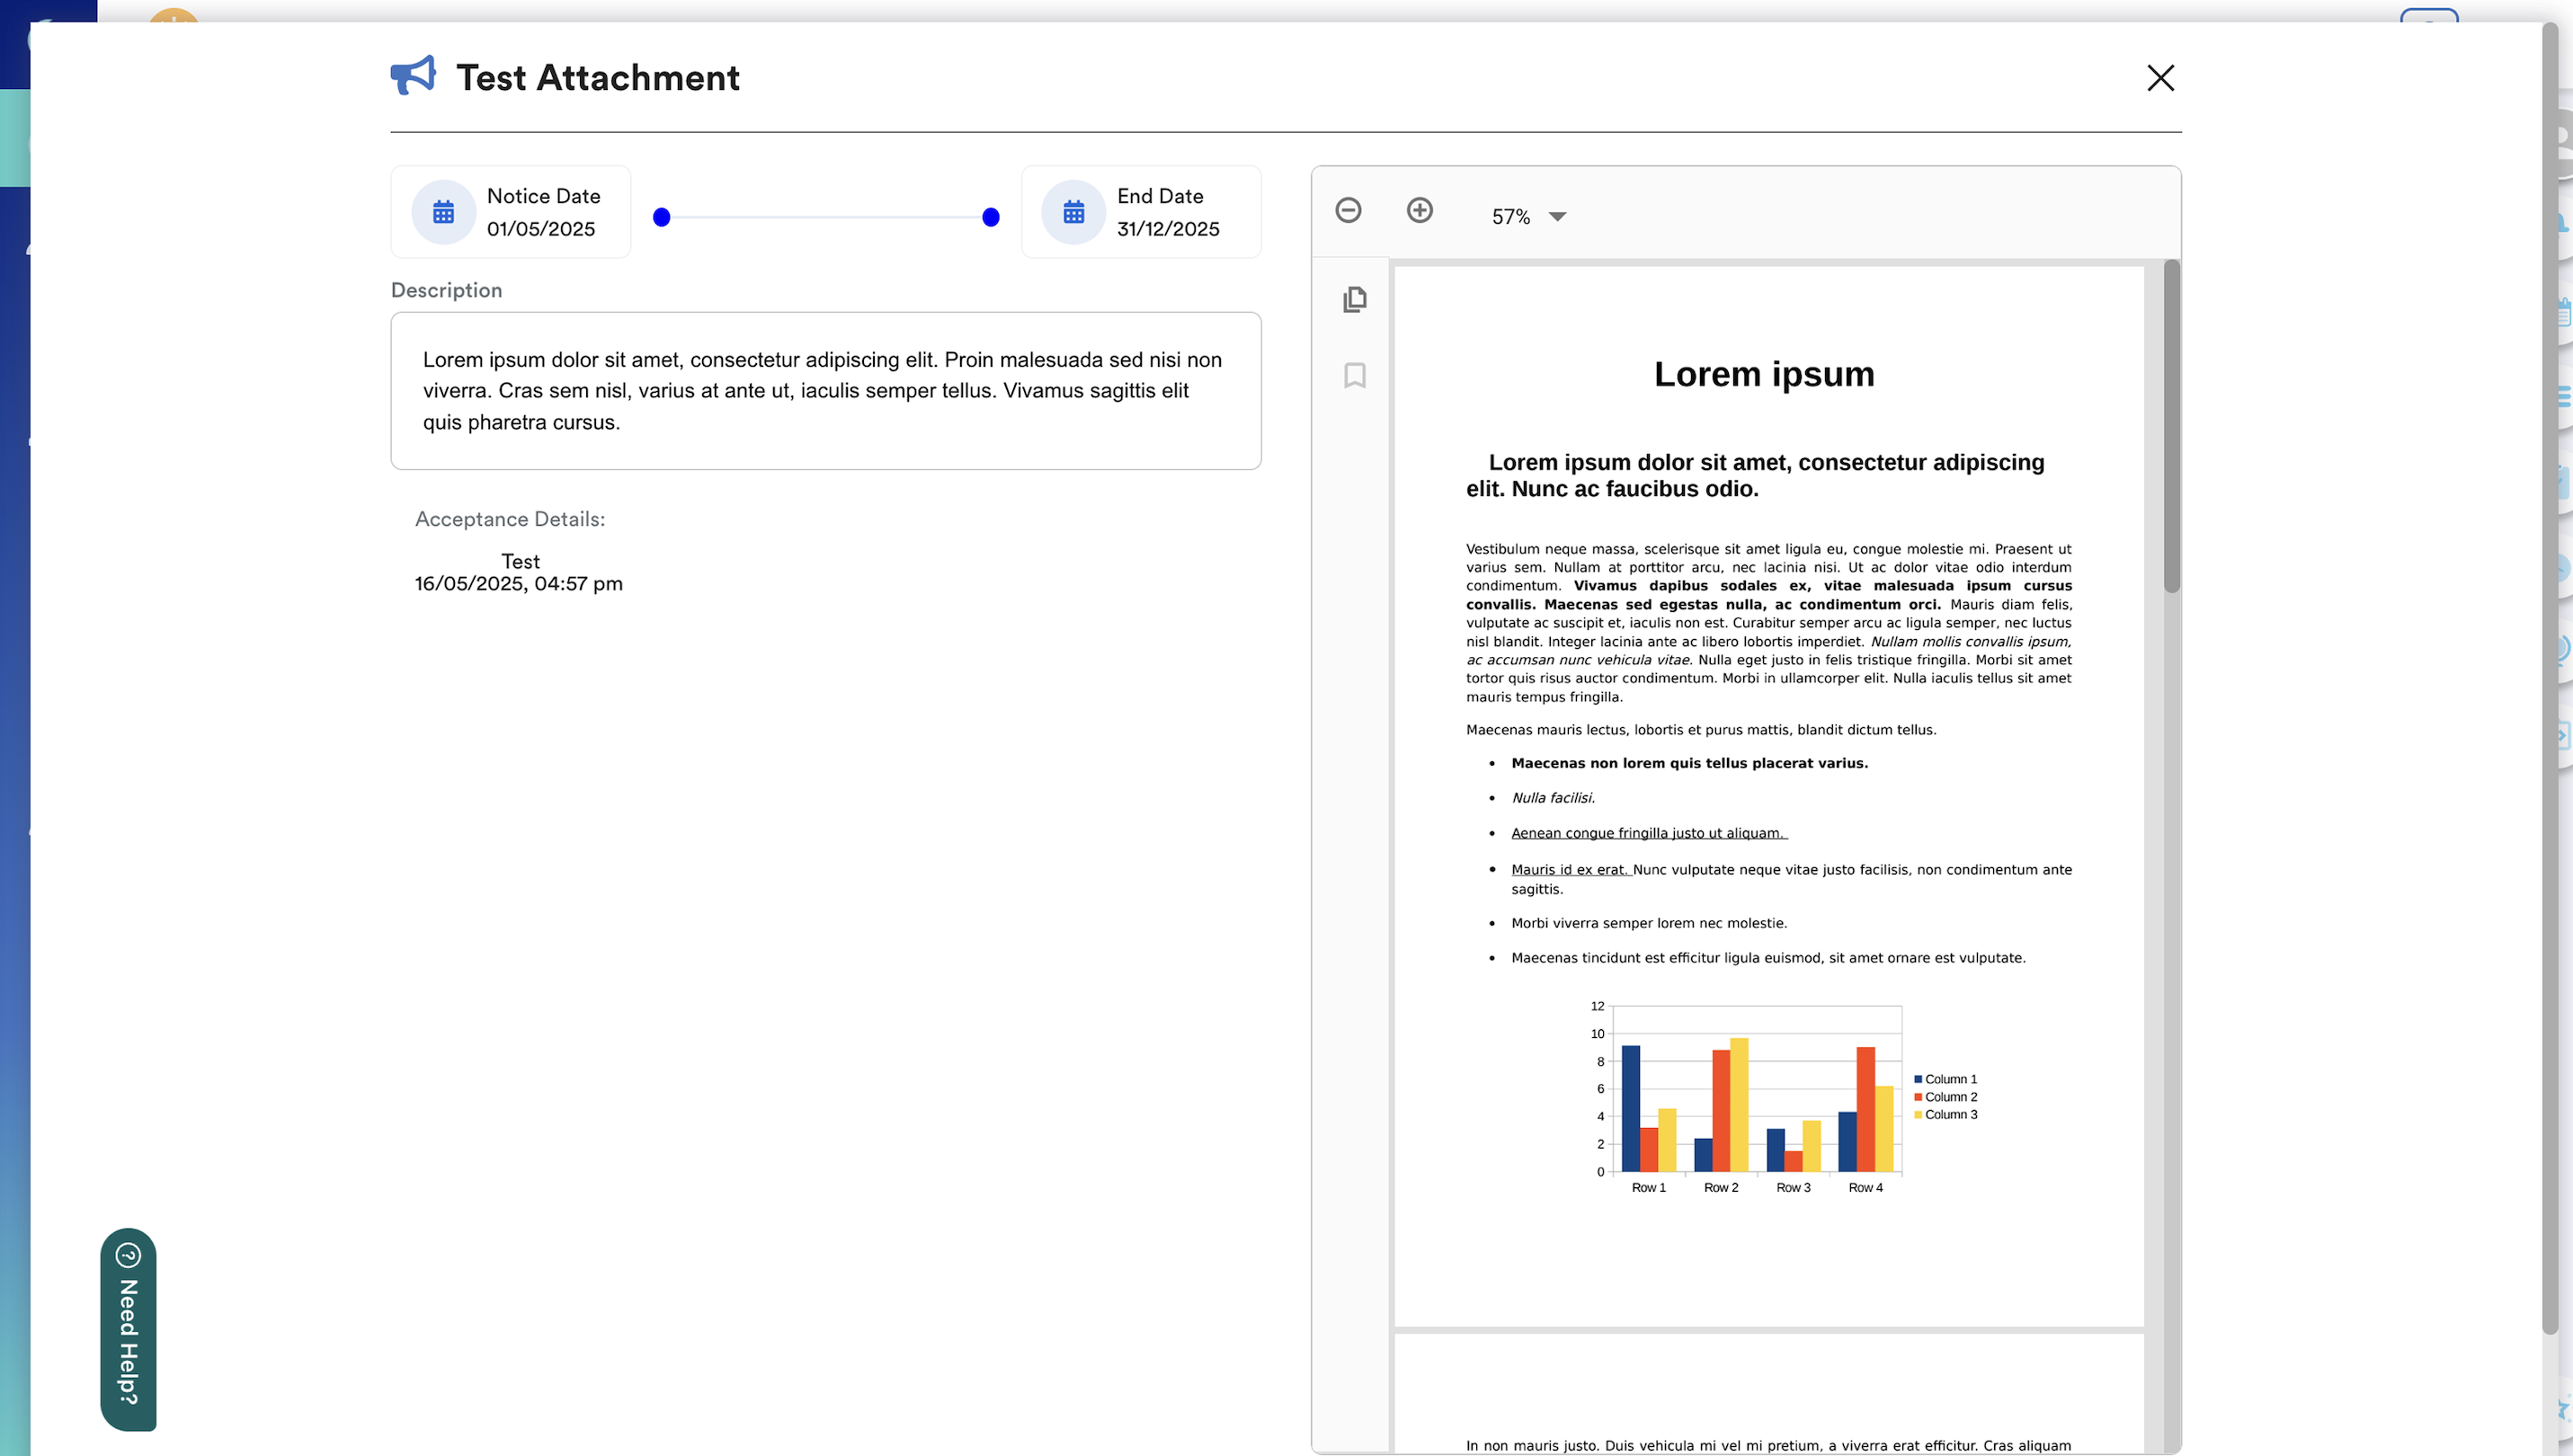The image size is (2573, 1456).
Task: Open the PDF bookmarks panel icon
Action: (x=1355, y=376)
